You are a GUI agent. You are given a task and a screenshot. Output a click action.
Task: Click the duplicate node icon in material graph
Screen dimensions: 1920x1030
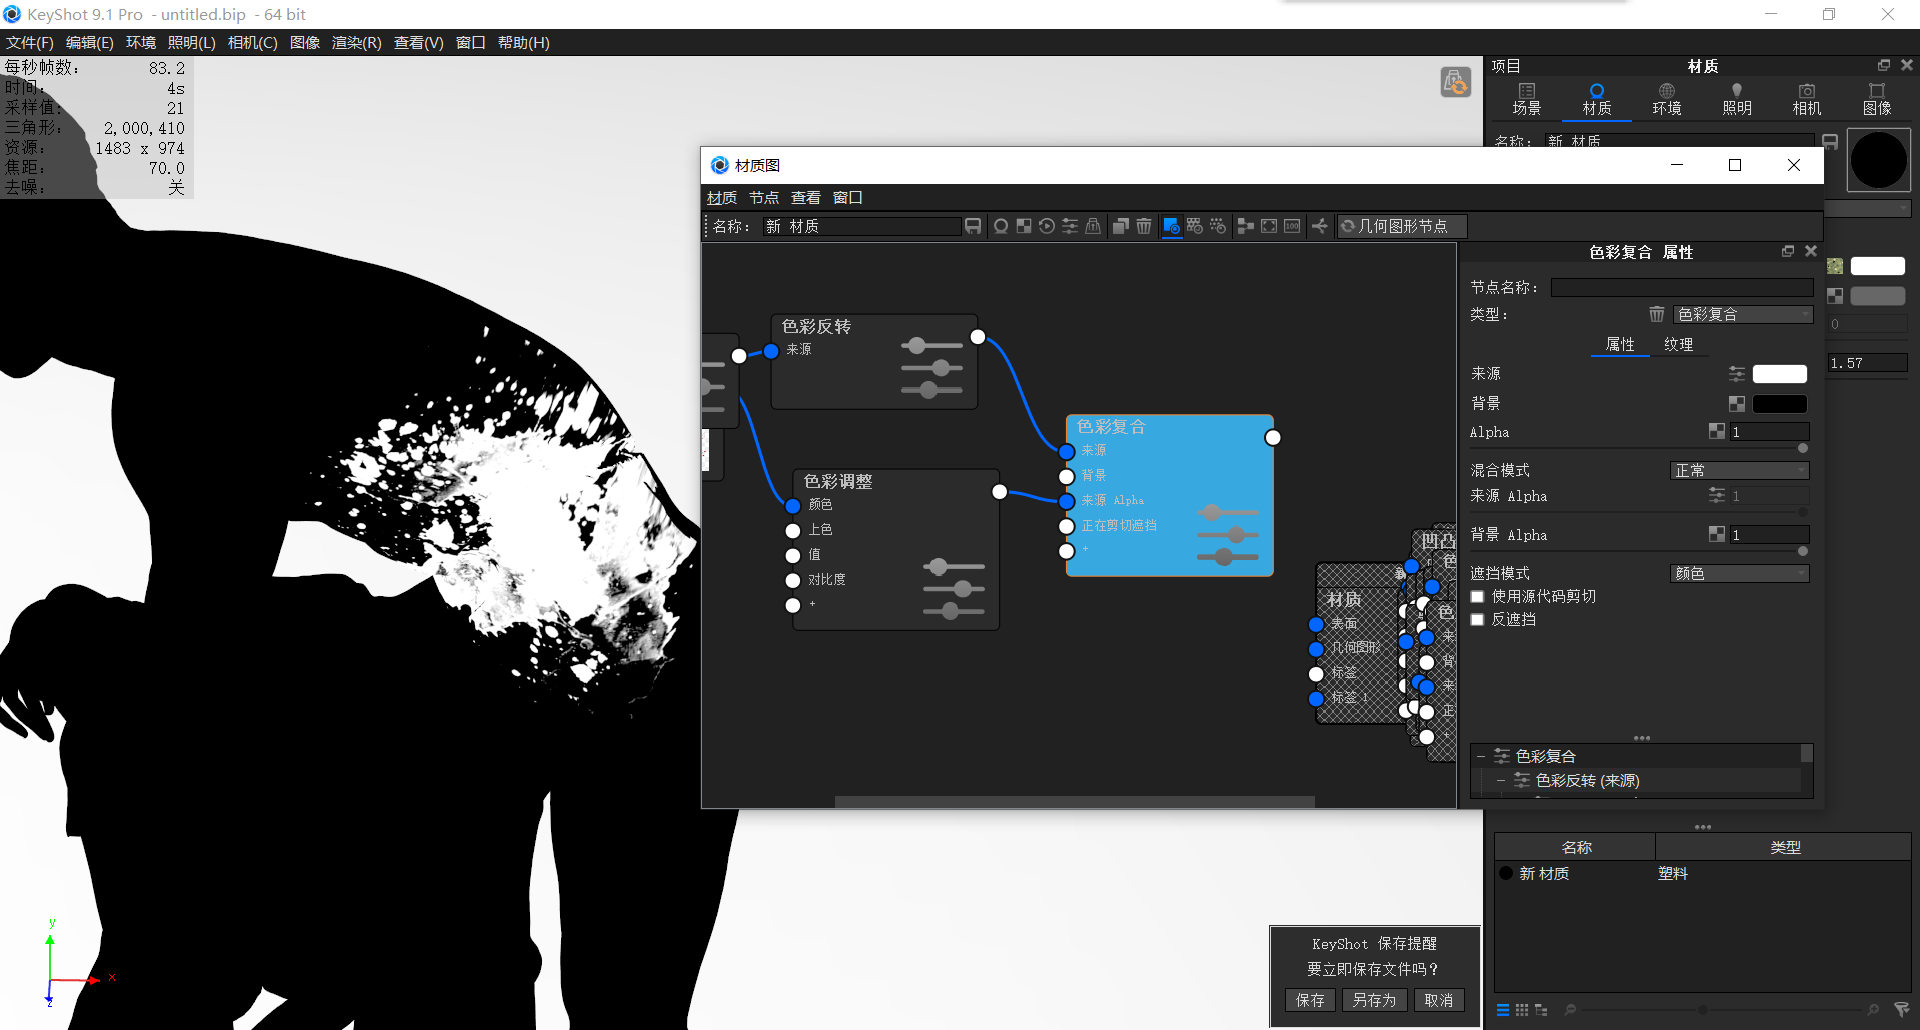coord(1121,226)
